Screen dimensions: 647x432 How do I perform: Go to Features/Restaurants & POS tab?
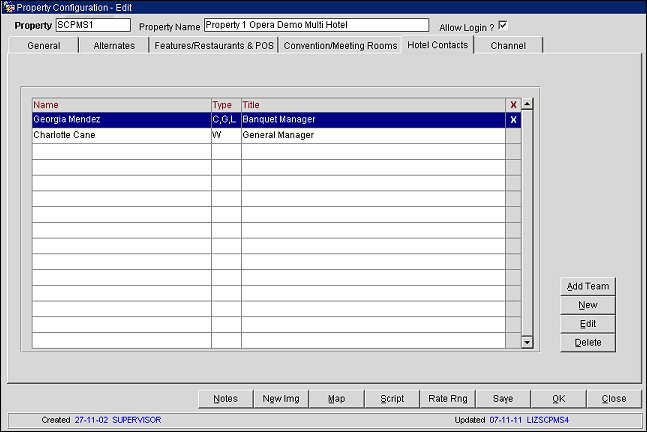(213, 45)
